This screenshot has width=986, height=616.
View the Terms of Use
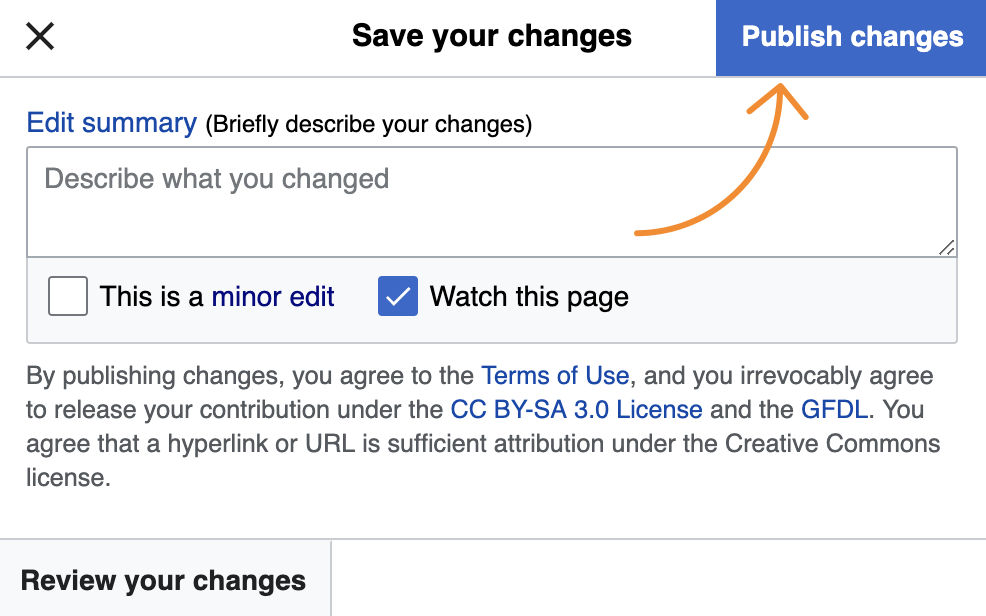555,376
